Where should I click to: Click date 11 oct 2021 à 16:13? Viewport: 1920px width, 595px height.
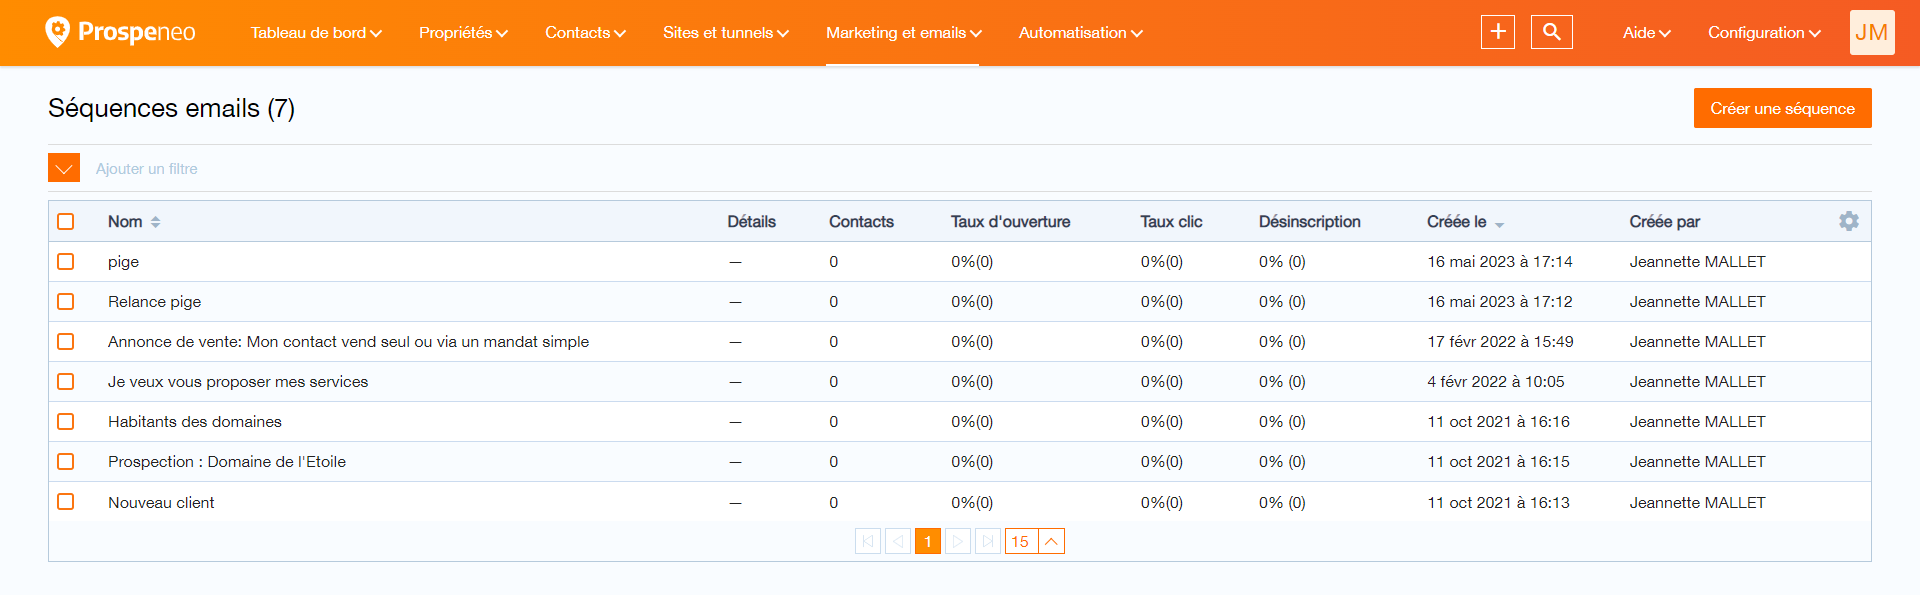coord(1498,502)
